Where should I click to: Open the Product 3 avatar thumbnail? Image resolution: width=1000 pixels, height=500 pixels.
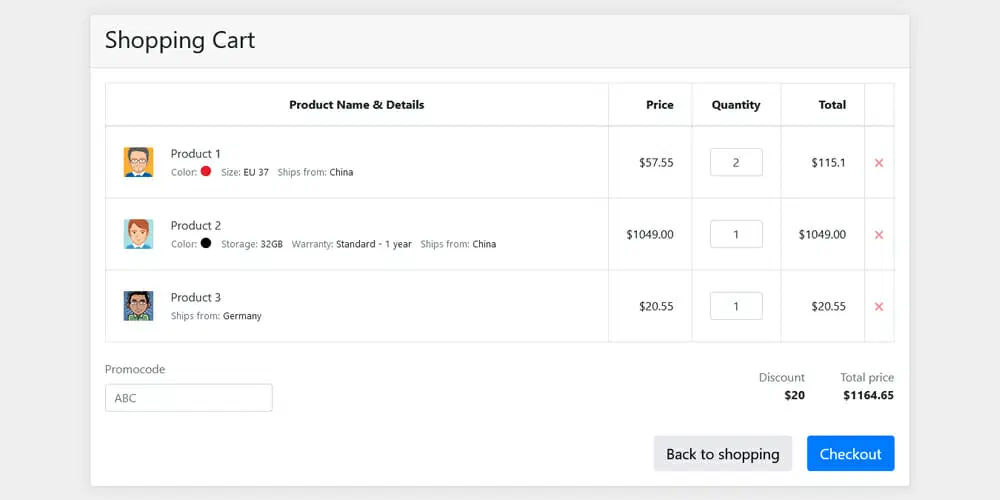point(138,306)
